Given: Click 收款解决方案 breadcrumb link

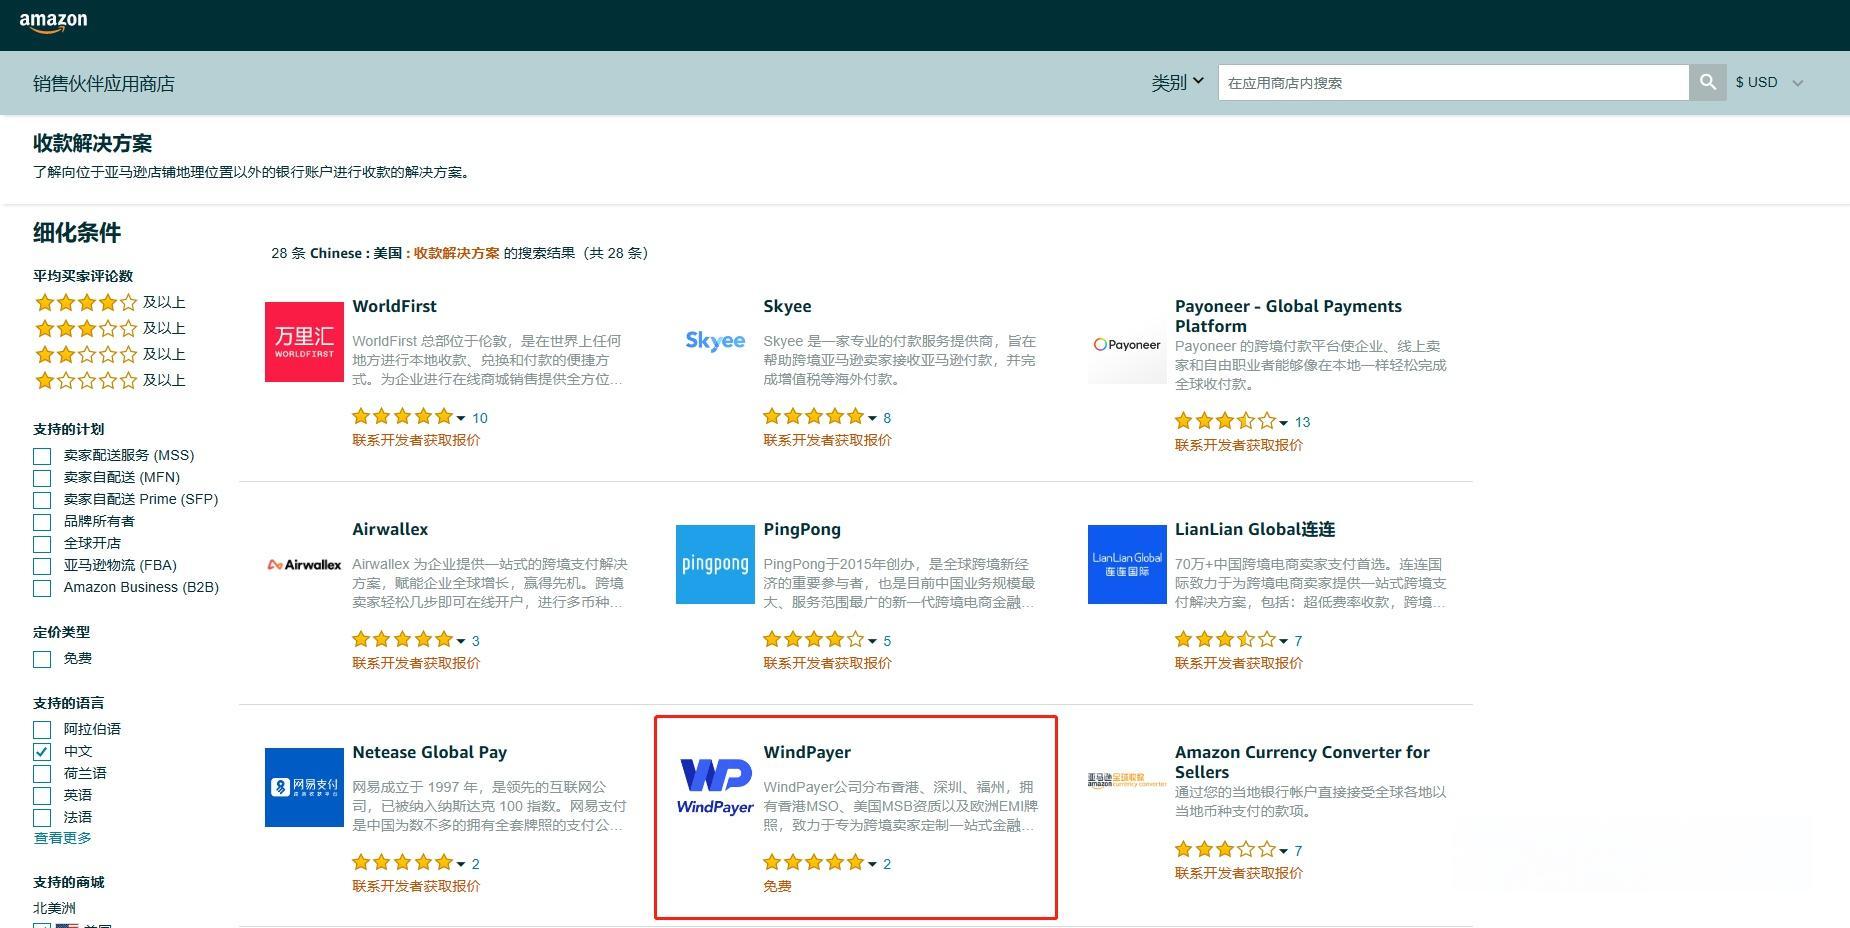Looking at the screenshot, I should (x=456, y=253).
